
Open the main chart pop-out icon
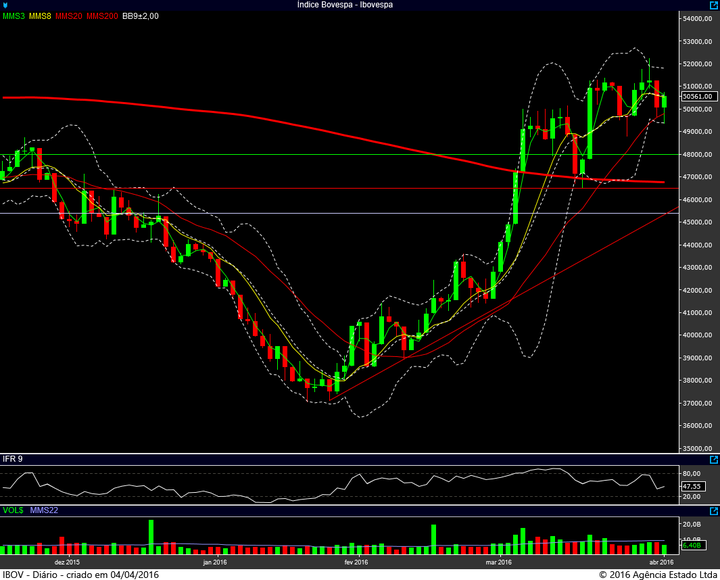tap(714, 5)
